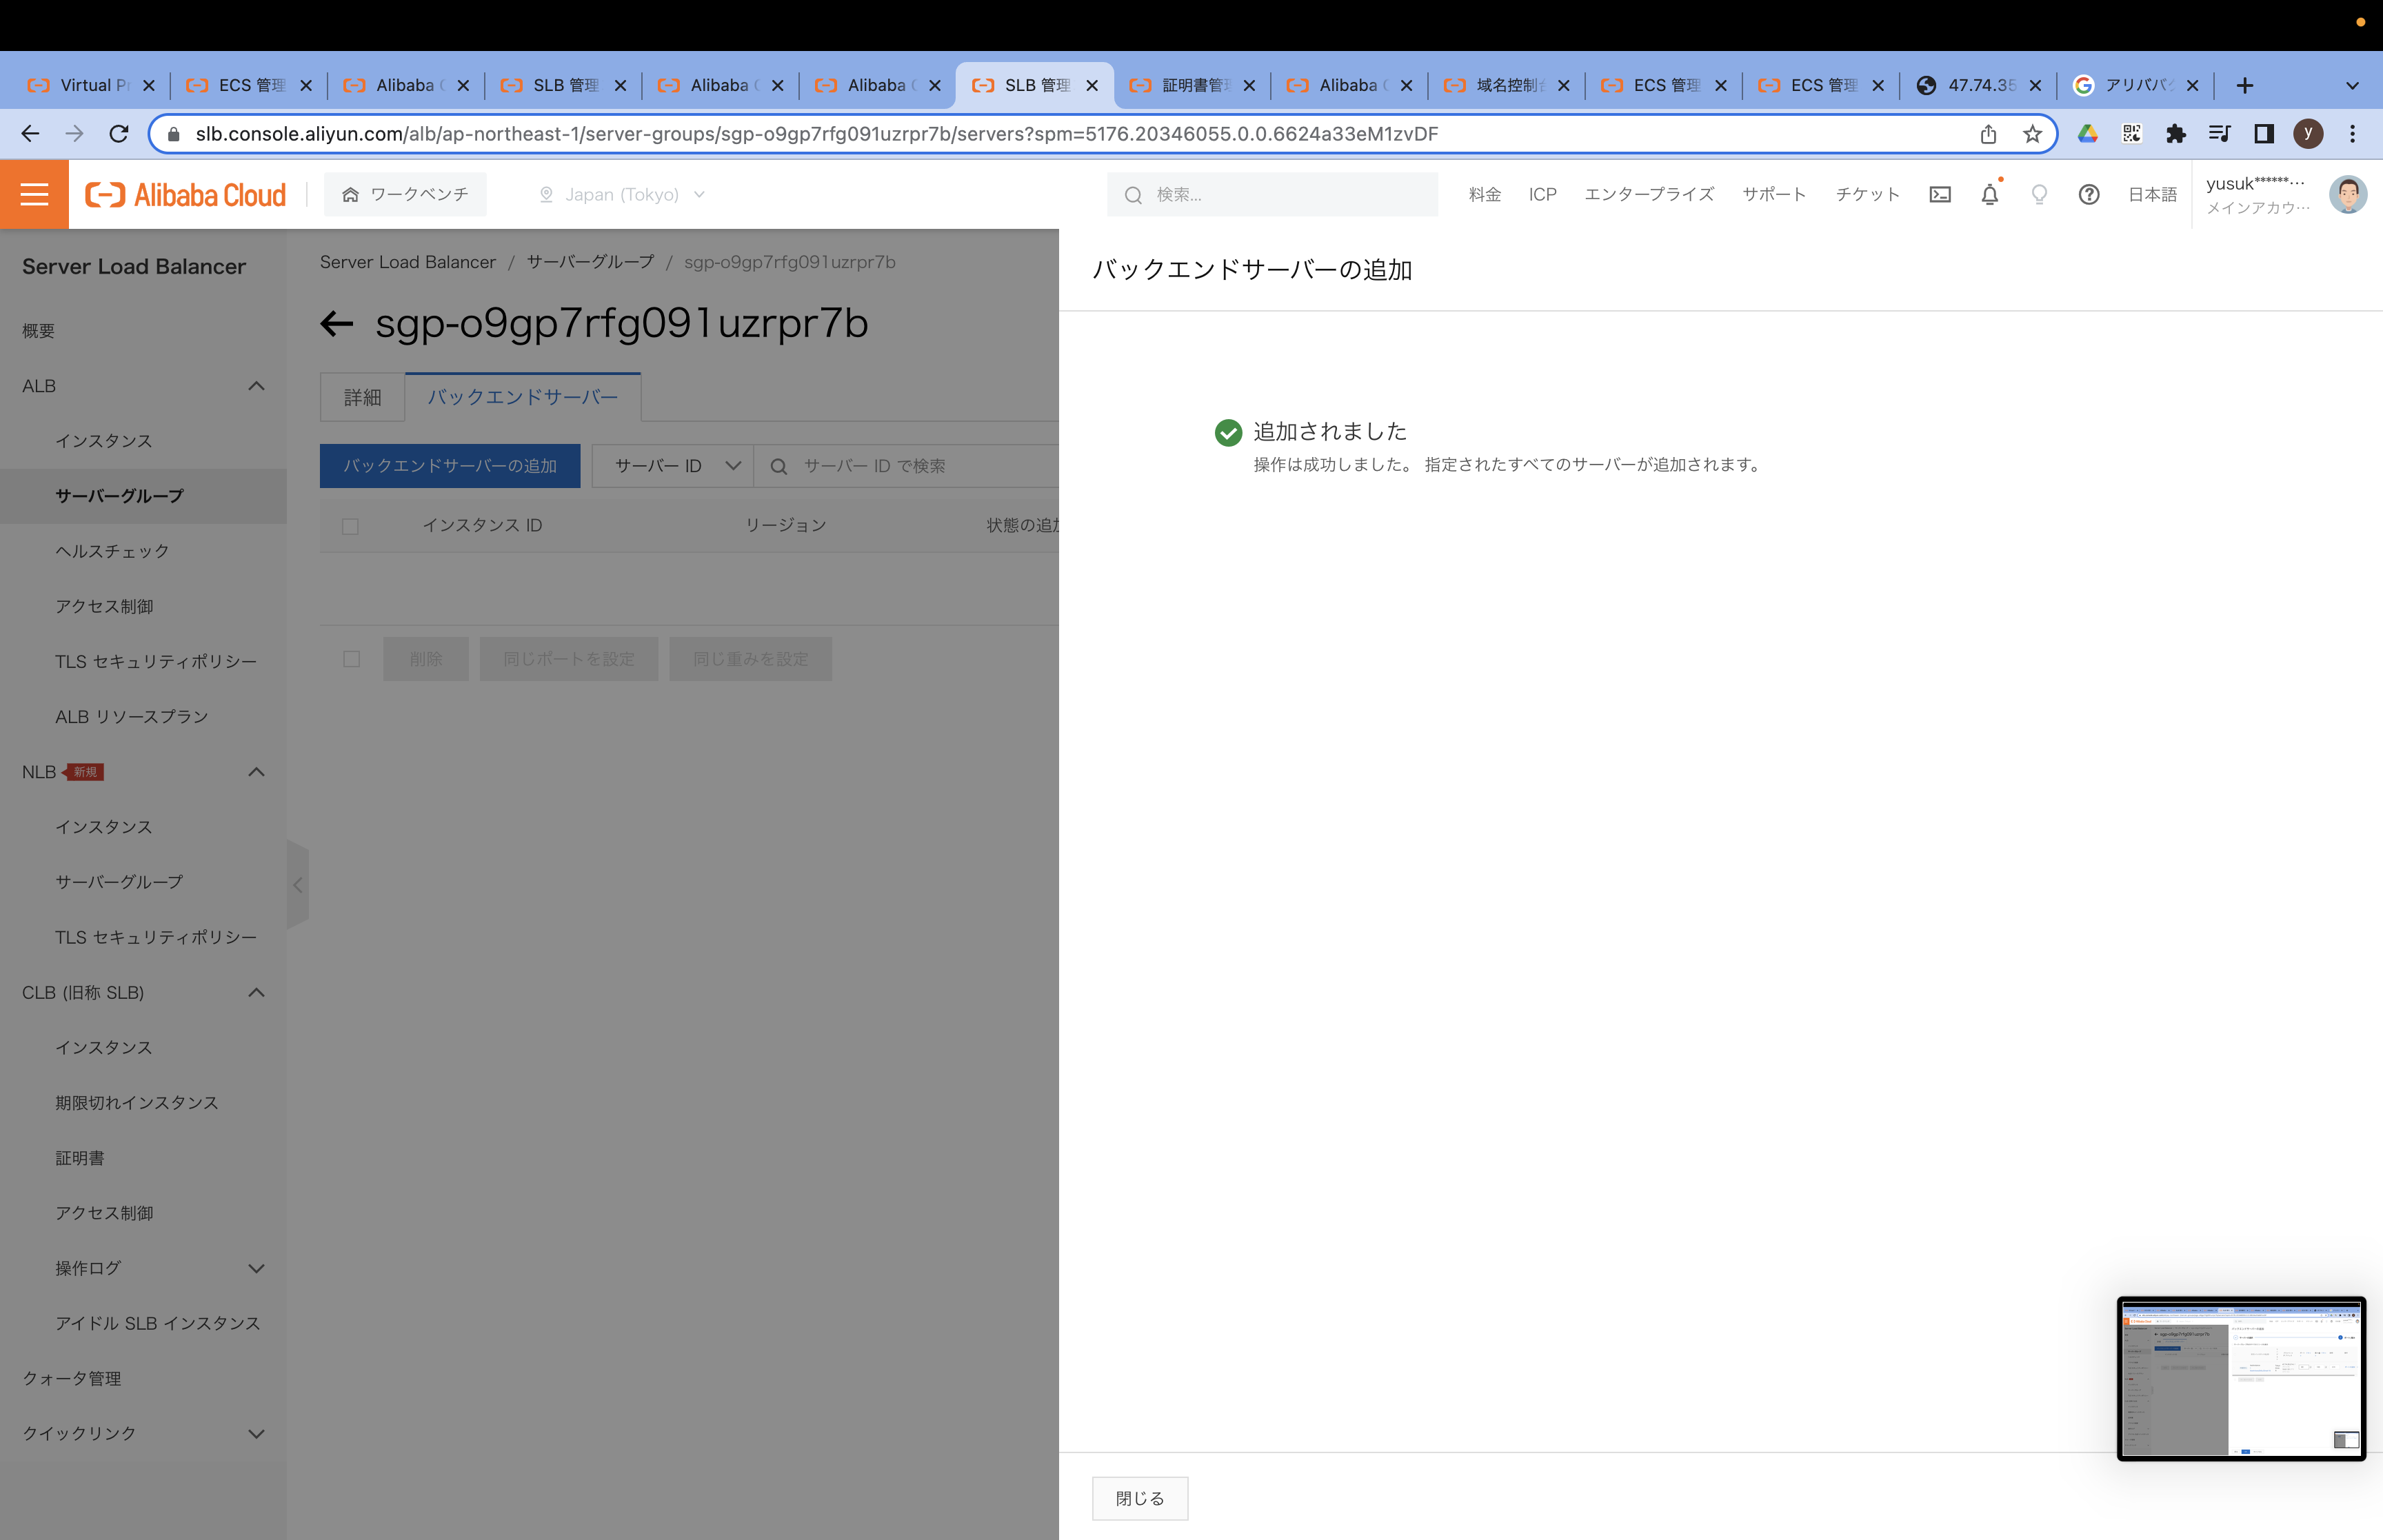Check the checkbox next to 削除 button
This screenshot has width=2383, height=1540.
pyautogui.click(x=350, y=659)
